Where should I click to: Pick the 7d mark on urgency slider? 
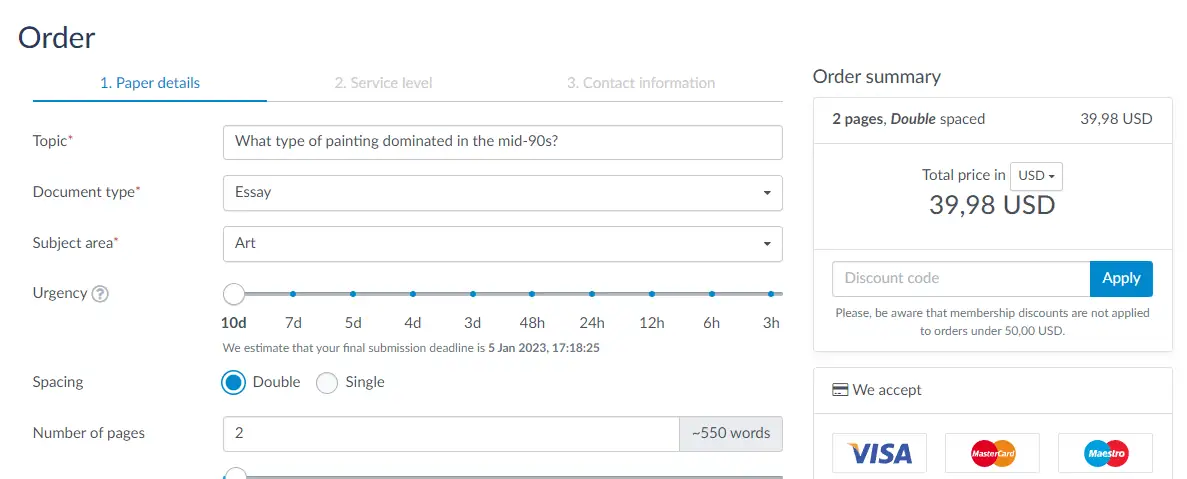(x=293, y=294)
